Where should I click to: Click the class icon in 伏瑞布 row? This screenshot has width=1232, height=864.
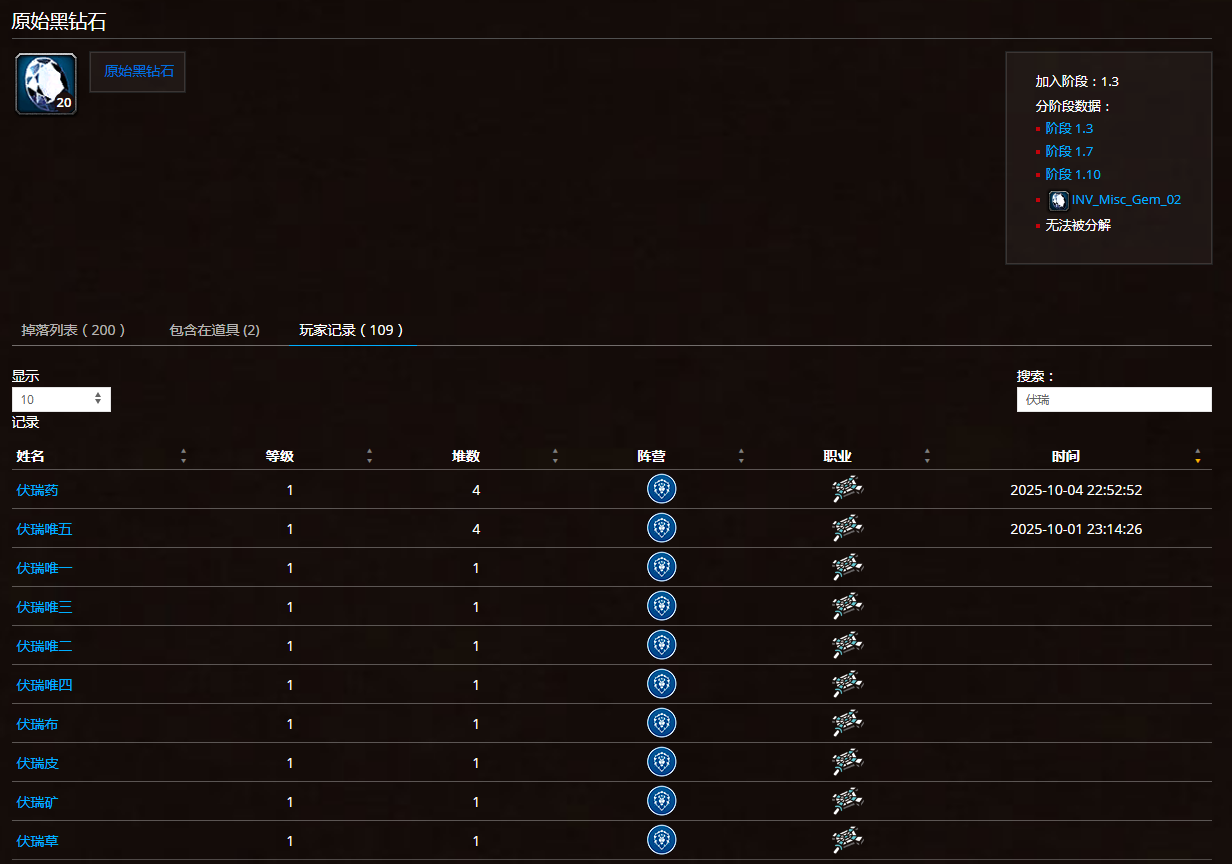click(847, 723)
